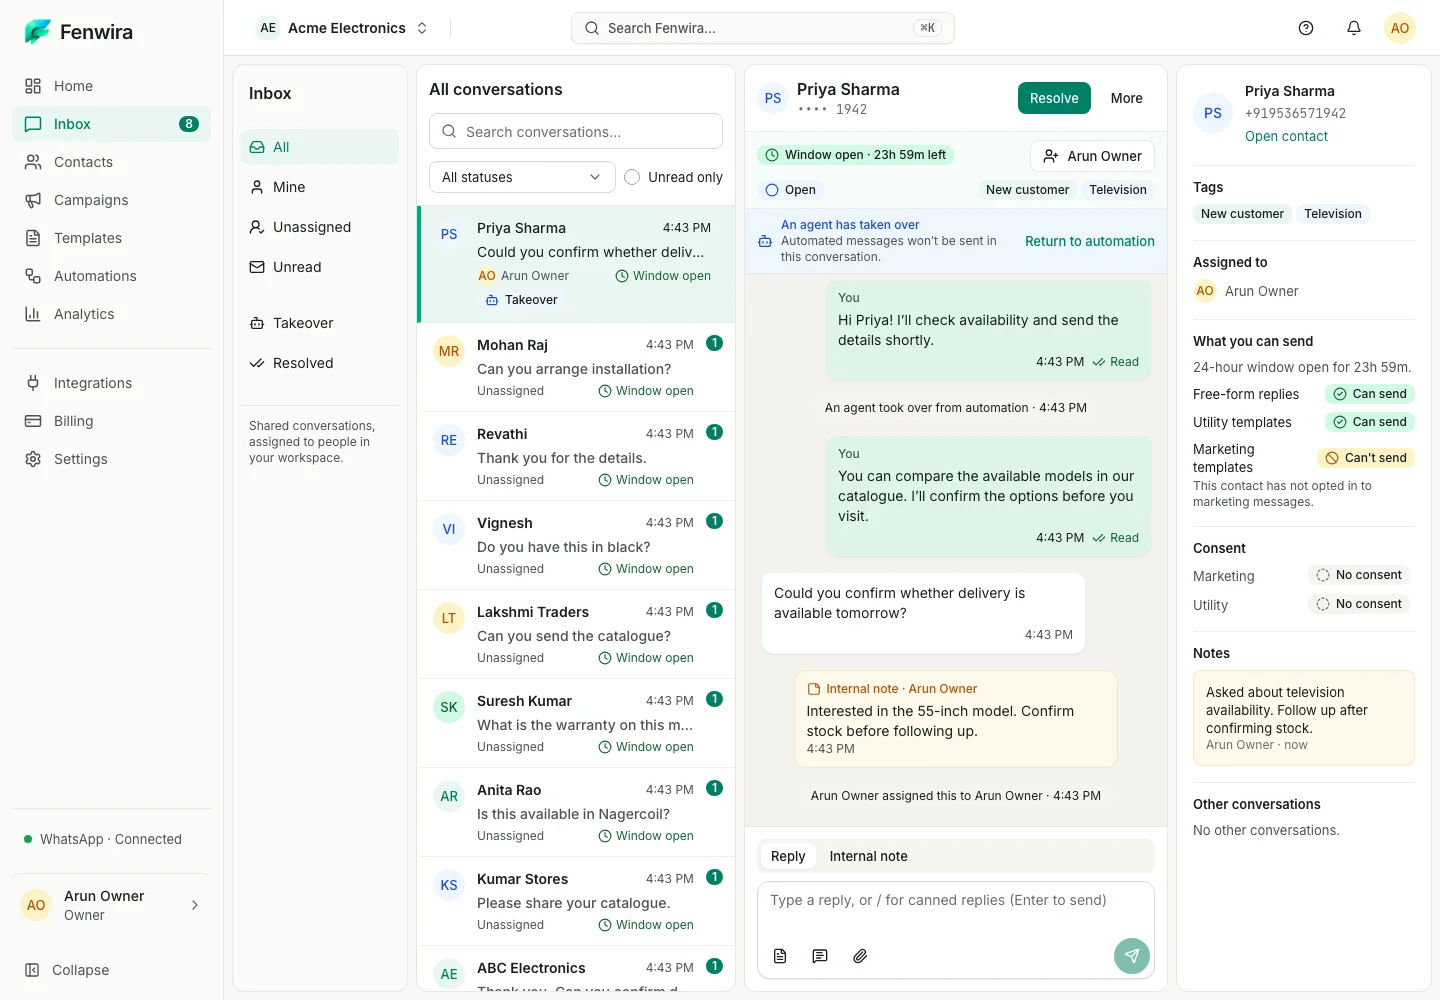Screen dimensions: 1440x1000
Task: Select the Reply tab
Action: tap(788, 856)
